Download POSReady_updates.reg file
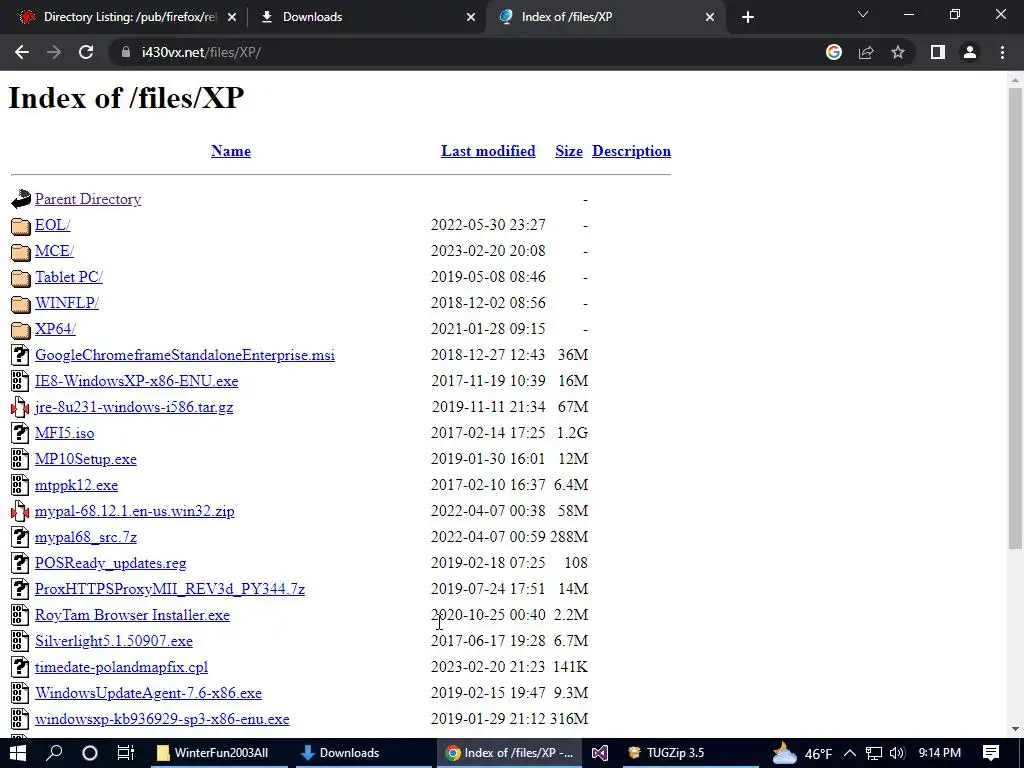Viewport: 1024px width, 768px height. (110, 563)
